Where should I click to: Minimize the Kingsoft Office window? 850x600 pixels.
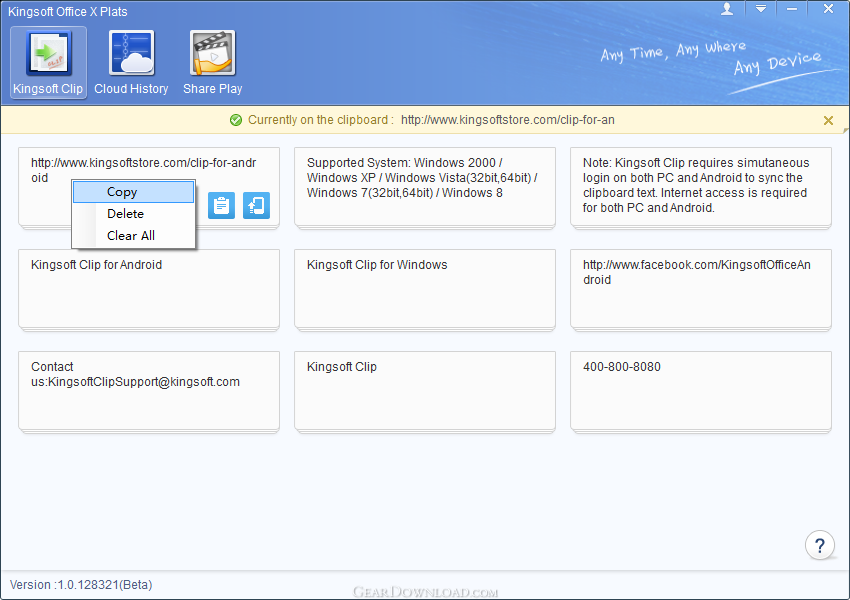tap(791, 9)
